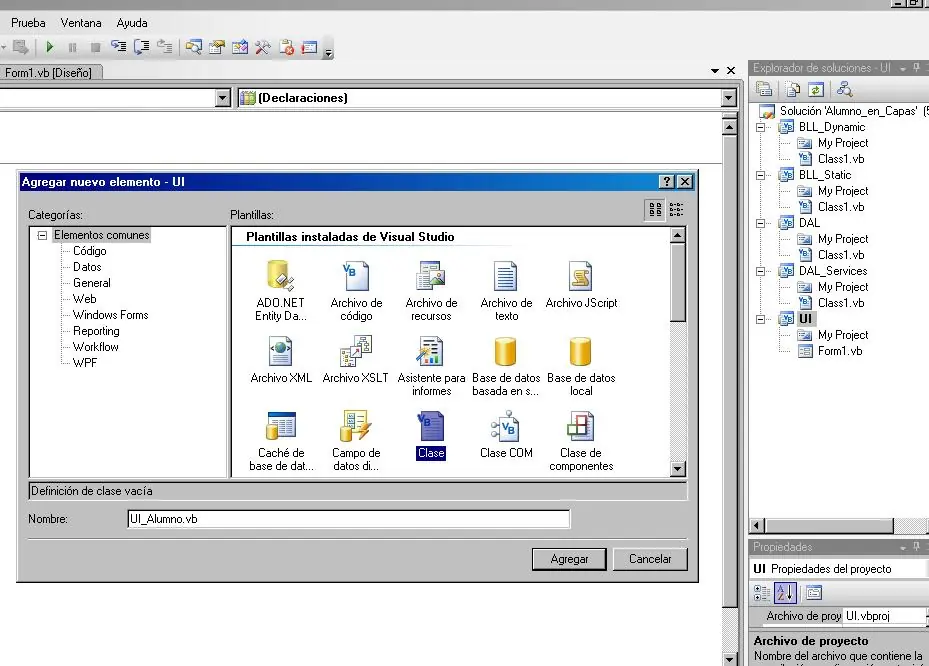929x666 pixels.
Task: Select the Asistente para informes template
Action: pyautogui.click(x=431, y=366)
